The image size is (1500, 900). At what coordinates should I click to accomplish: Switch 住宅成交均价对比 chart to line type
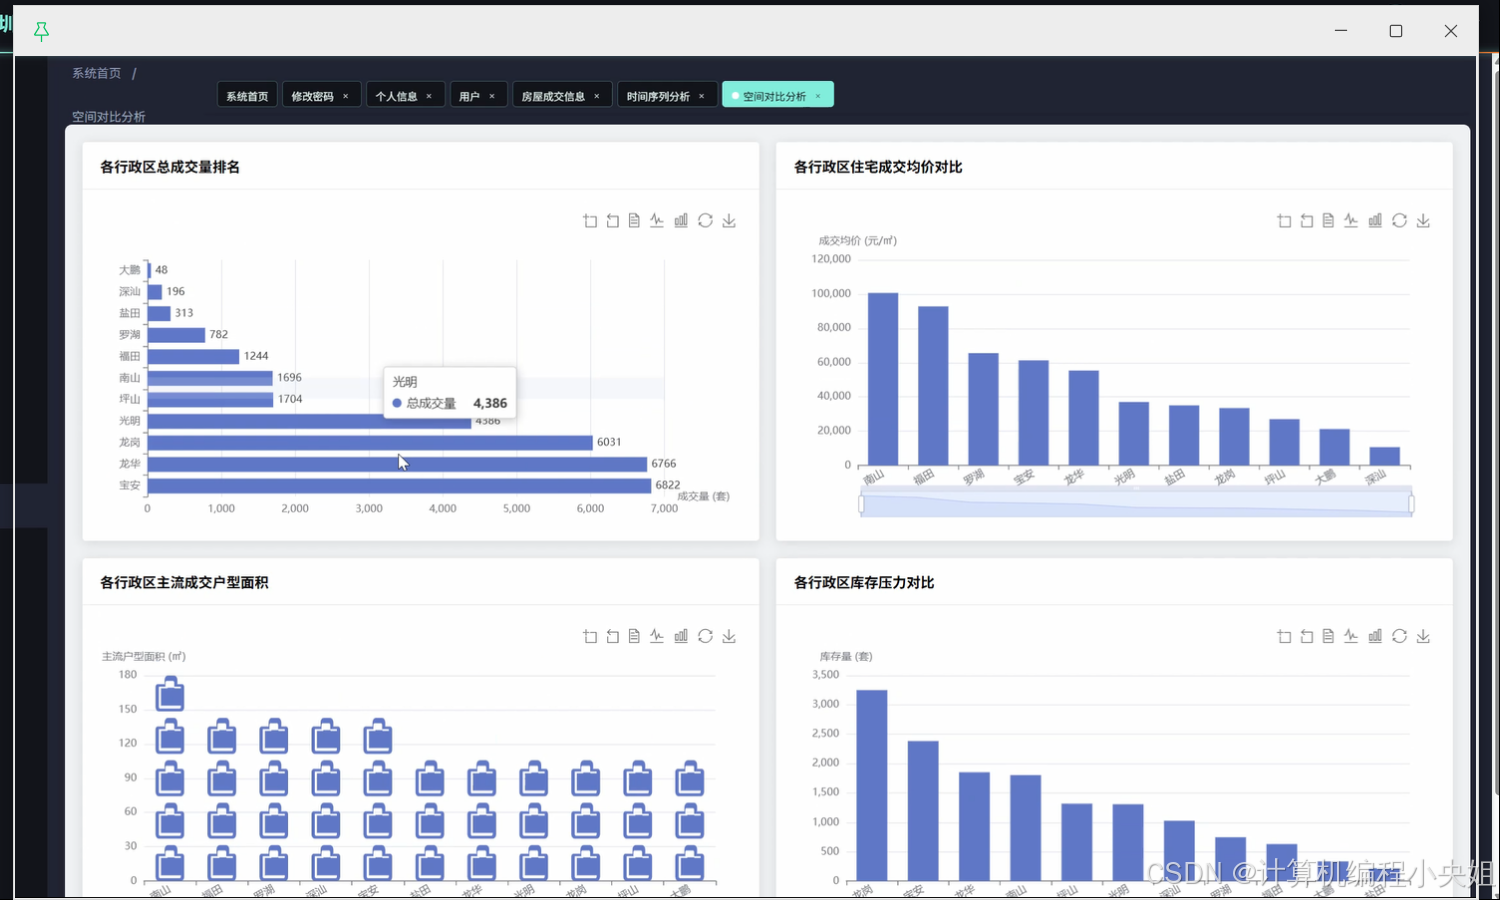coord(1351,220)
